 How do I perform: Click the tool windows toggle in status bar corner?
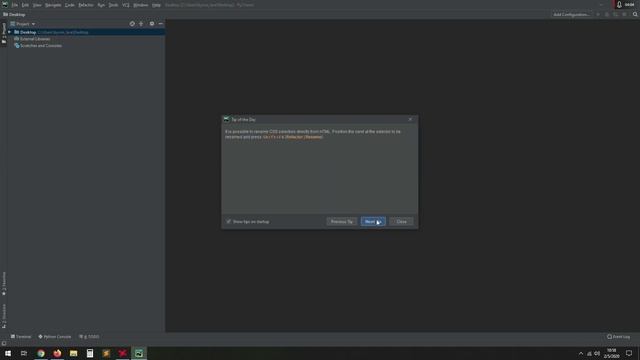[4, 343]
